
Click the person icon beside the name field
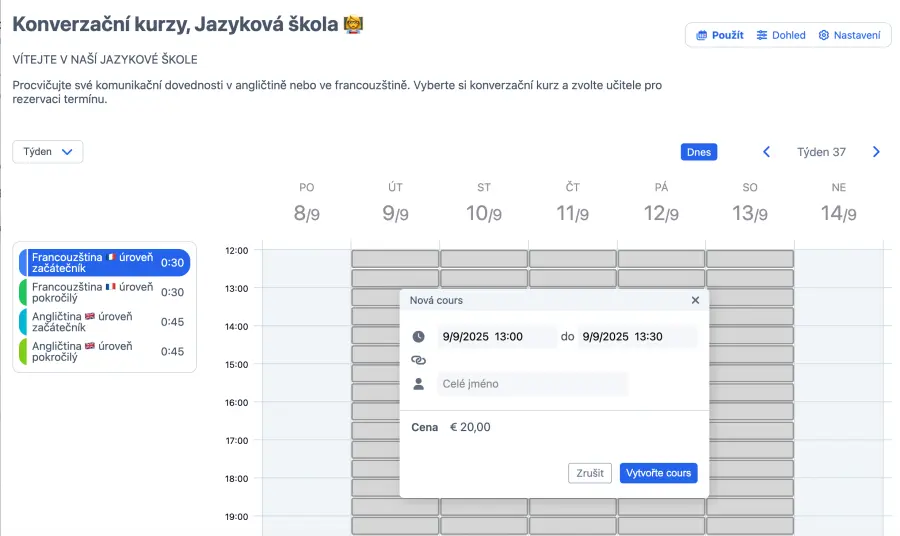[418, 384]
